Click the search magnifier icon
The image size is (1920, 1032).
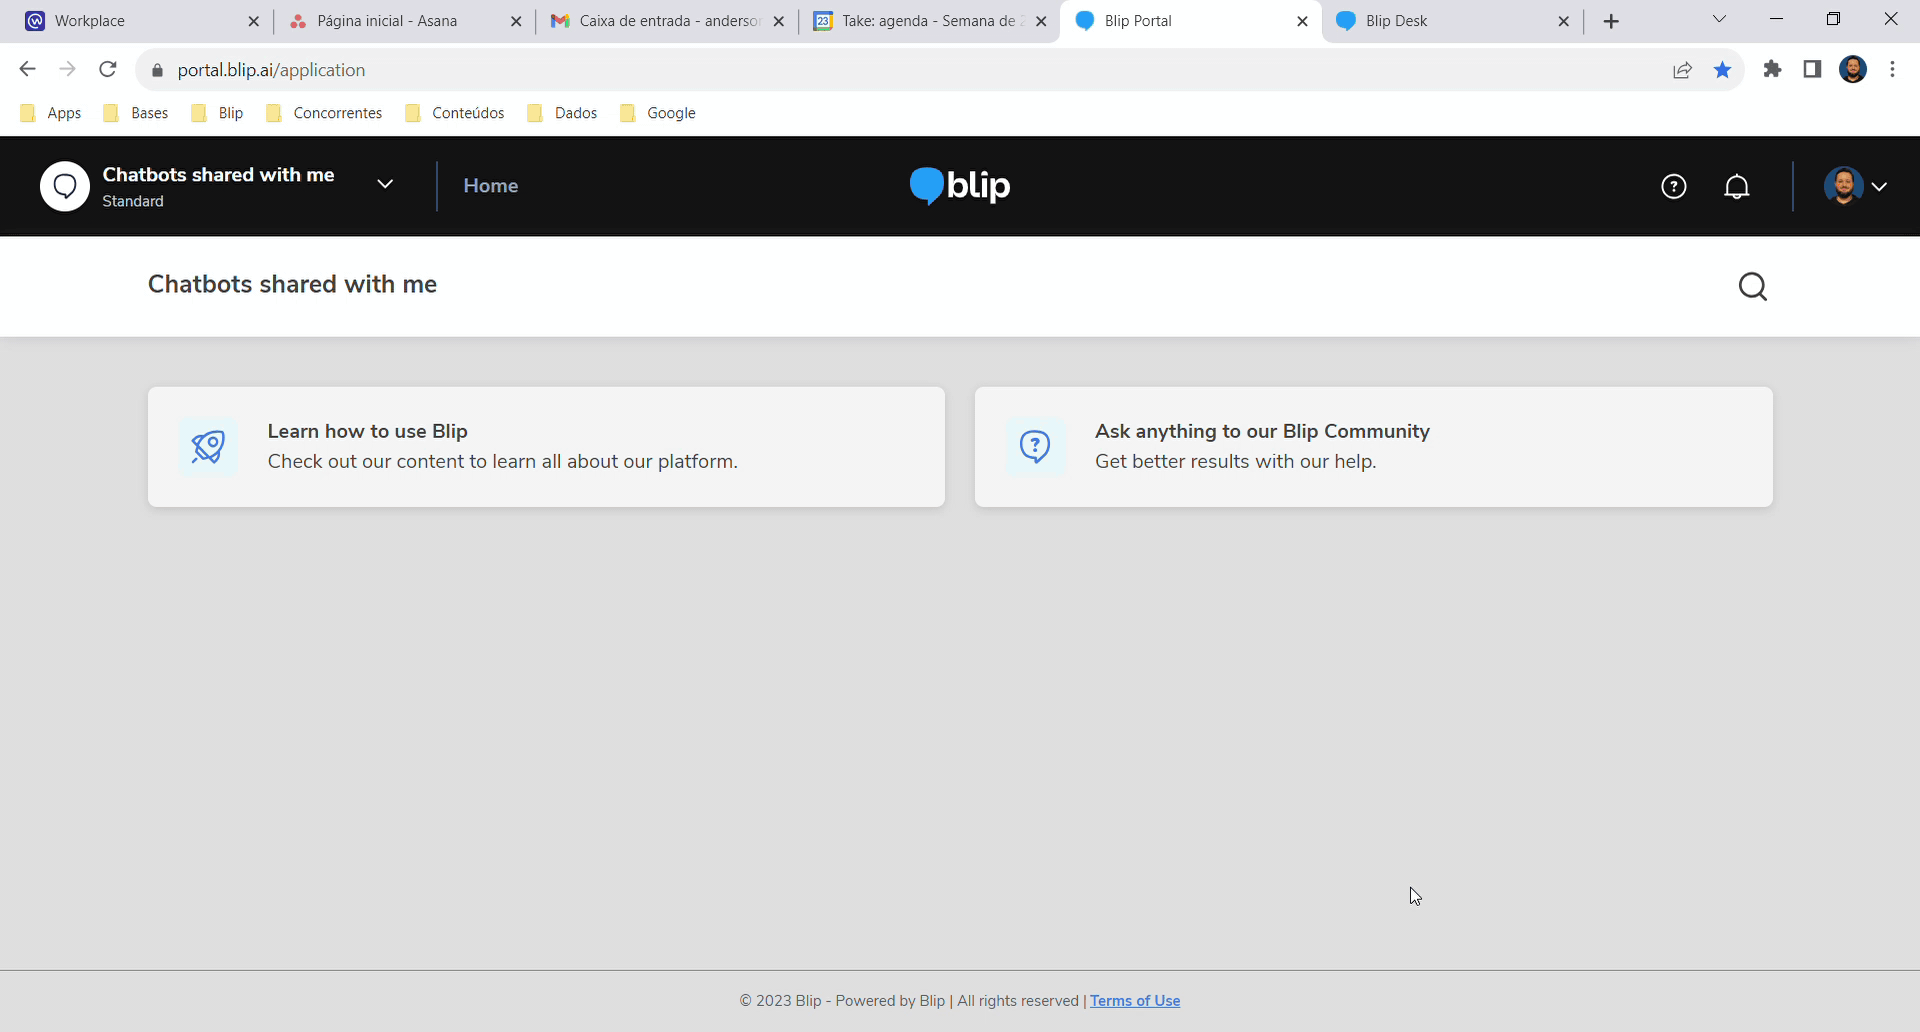pos(1752,287)
